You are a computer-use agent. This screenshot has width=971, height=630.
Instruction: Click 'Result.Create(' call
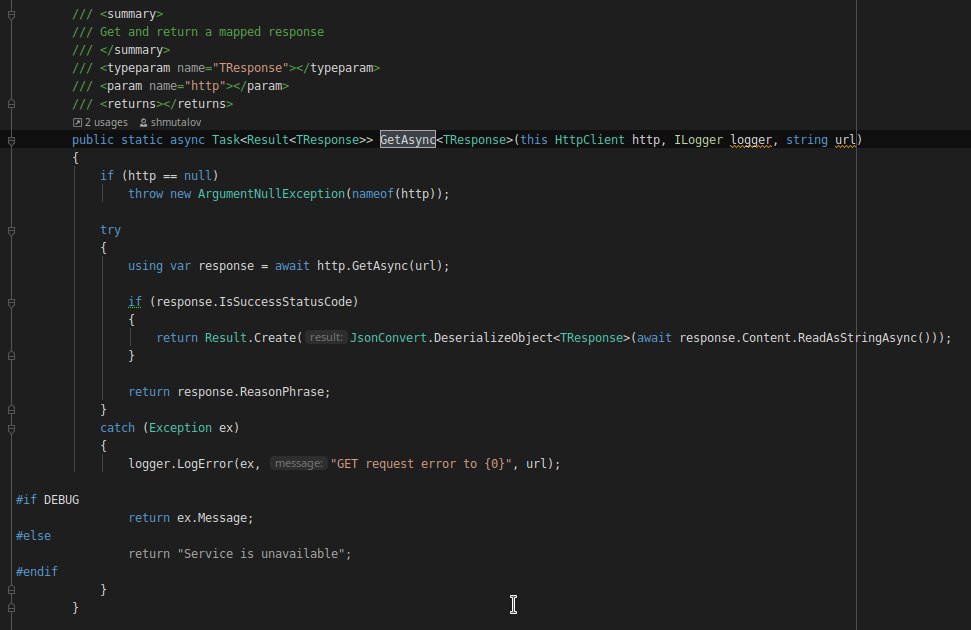(253, 338)
